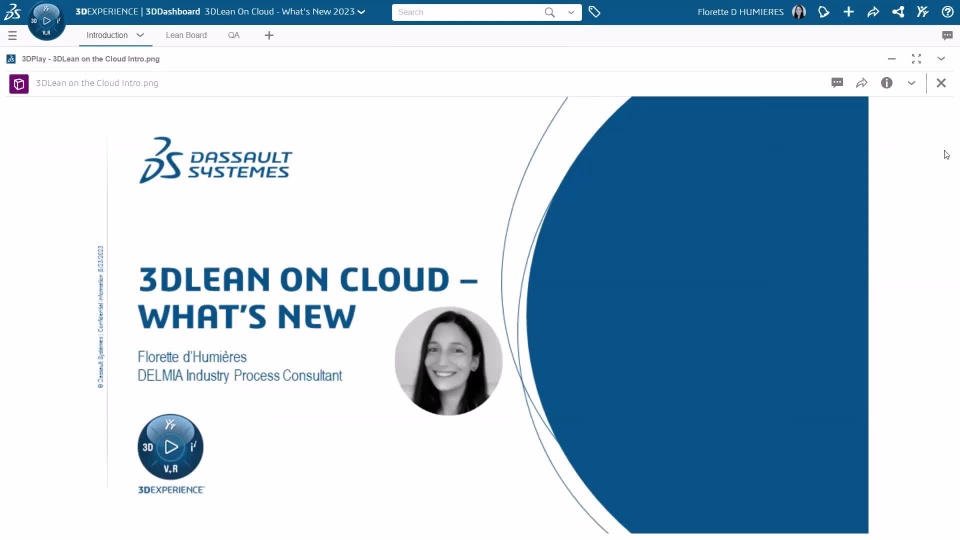Open the notifications icon in the top bar
The height and width of the screenshot is (540, 960).
(823, 12)
